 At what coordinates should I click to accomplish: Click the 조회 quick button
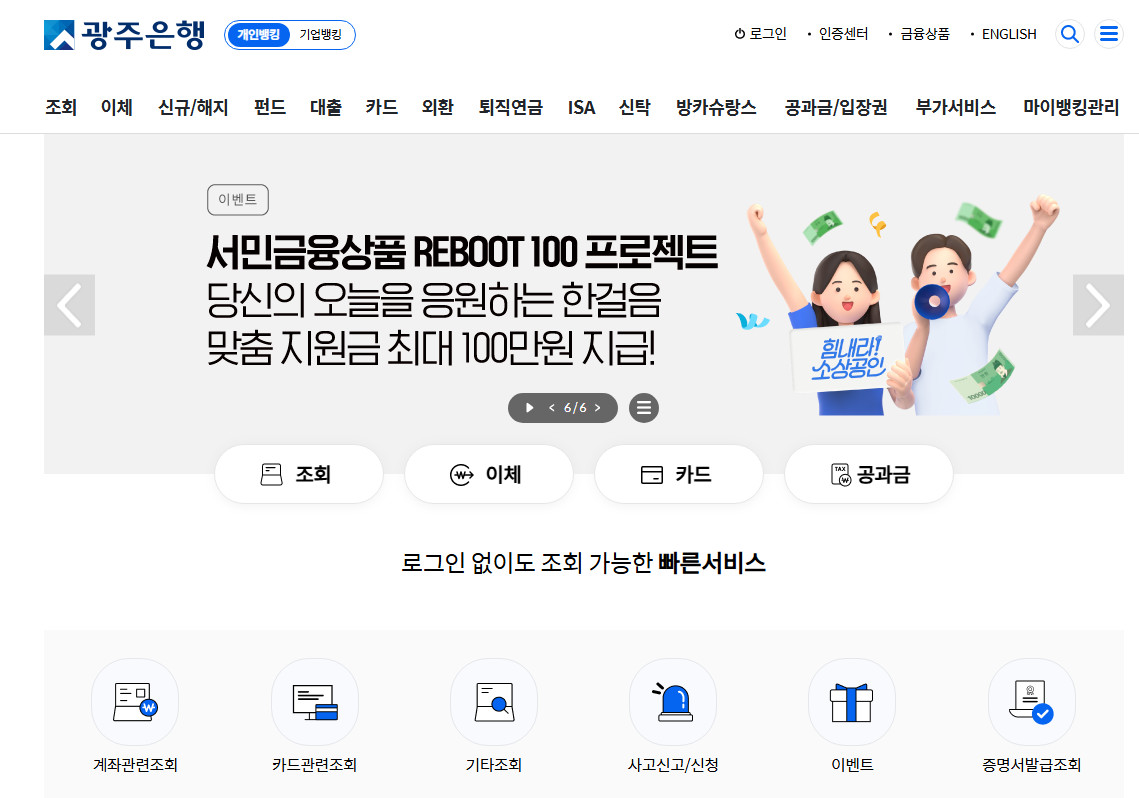pyautogui.click(x=299, y=474)
